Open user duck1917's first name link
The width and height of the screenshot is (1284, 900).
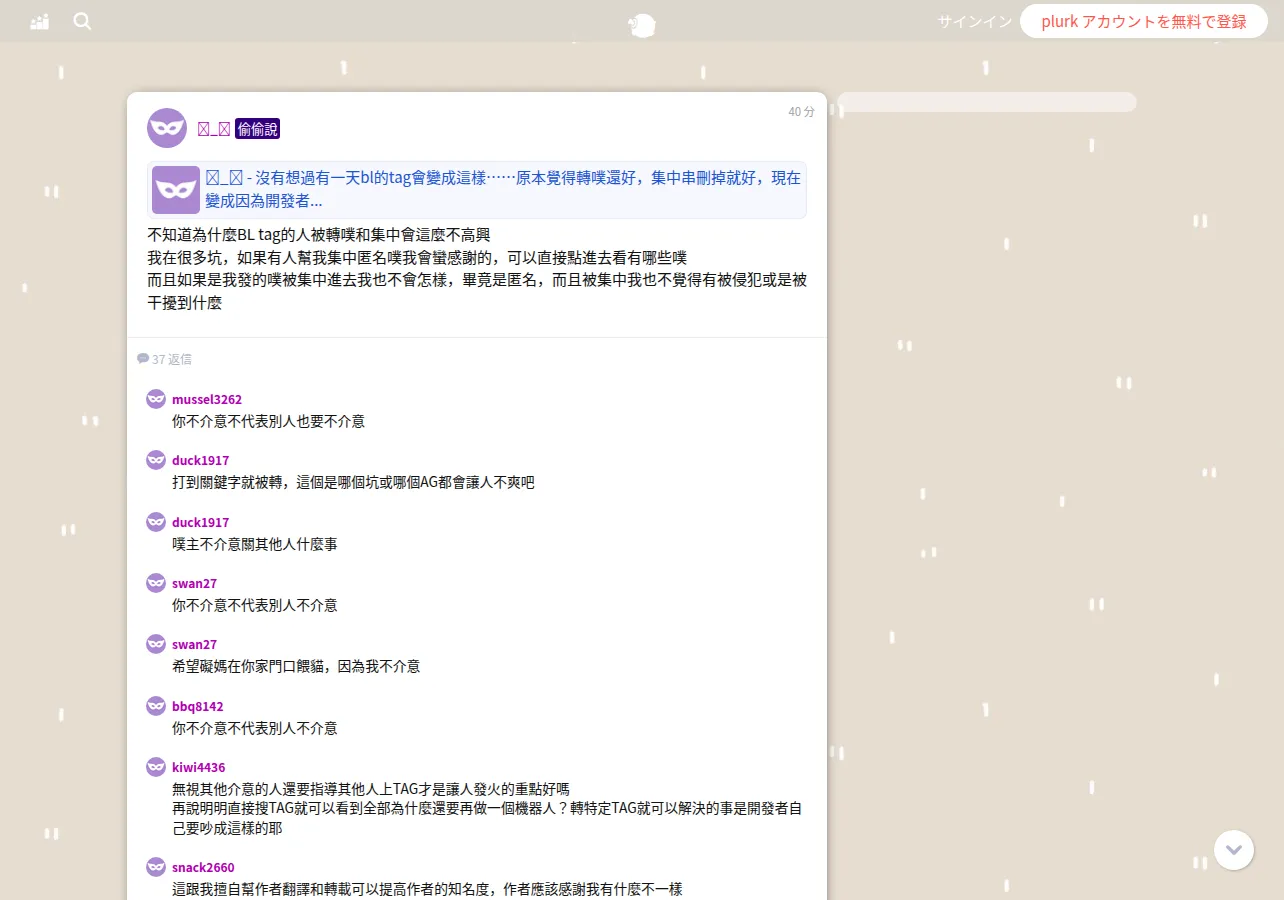tap(200, 461)
